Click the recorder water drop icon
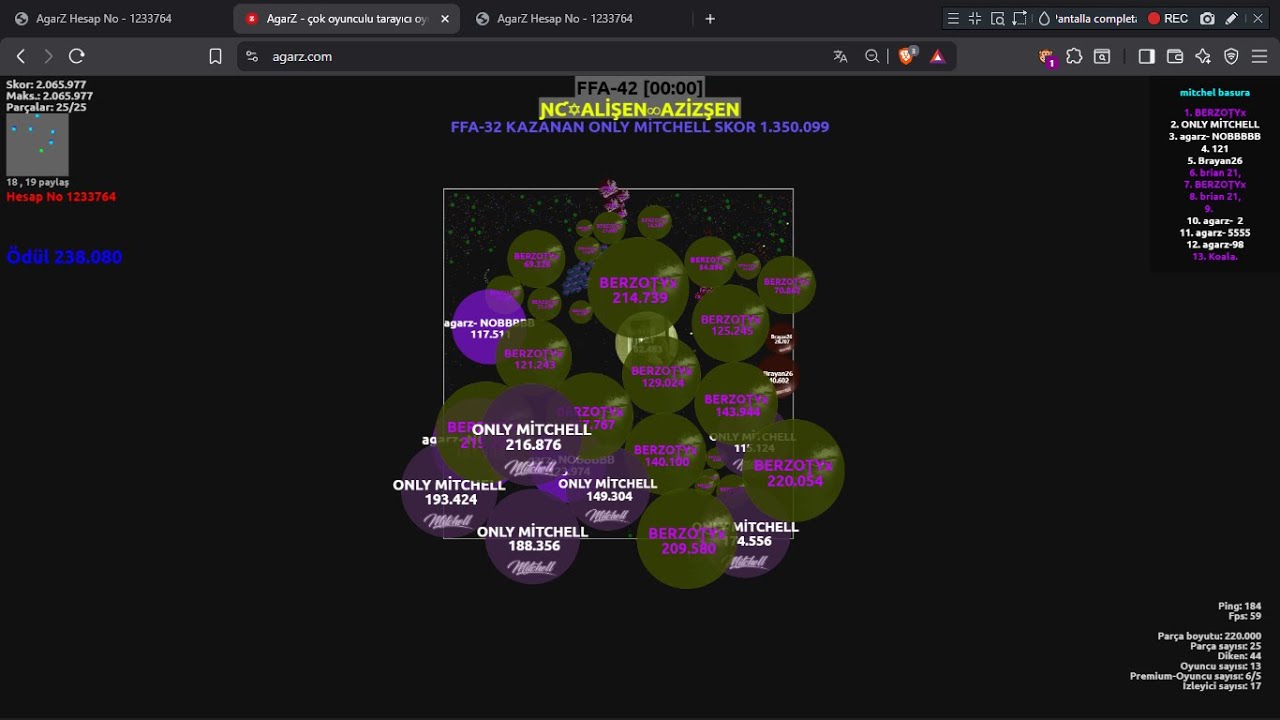Viewport: 1280px width, 720px height. [1044, 18]
